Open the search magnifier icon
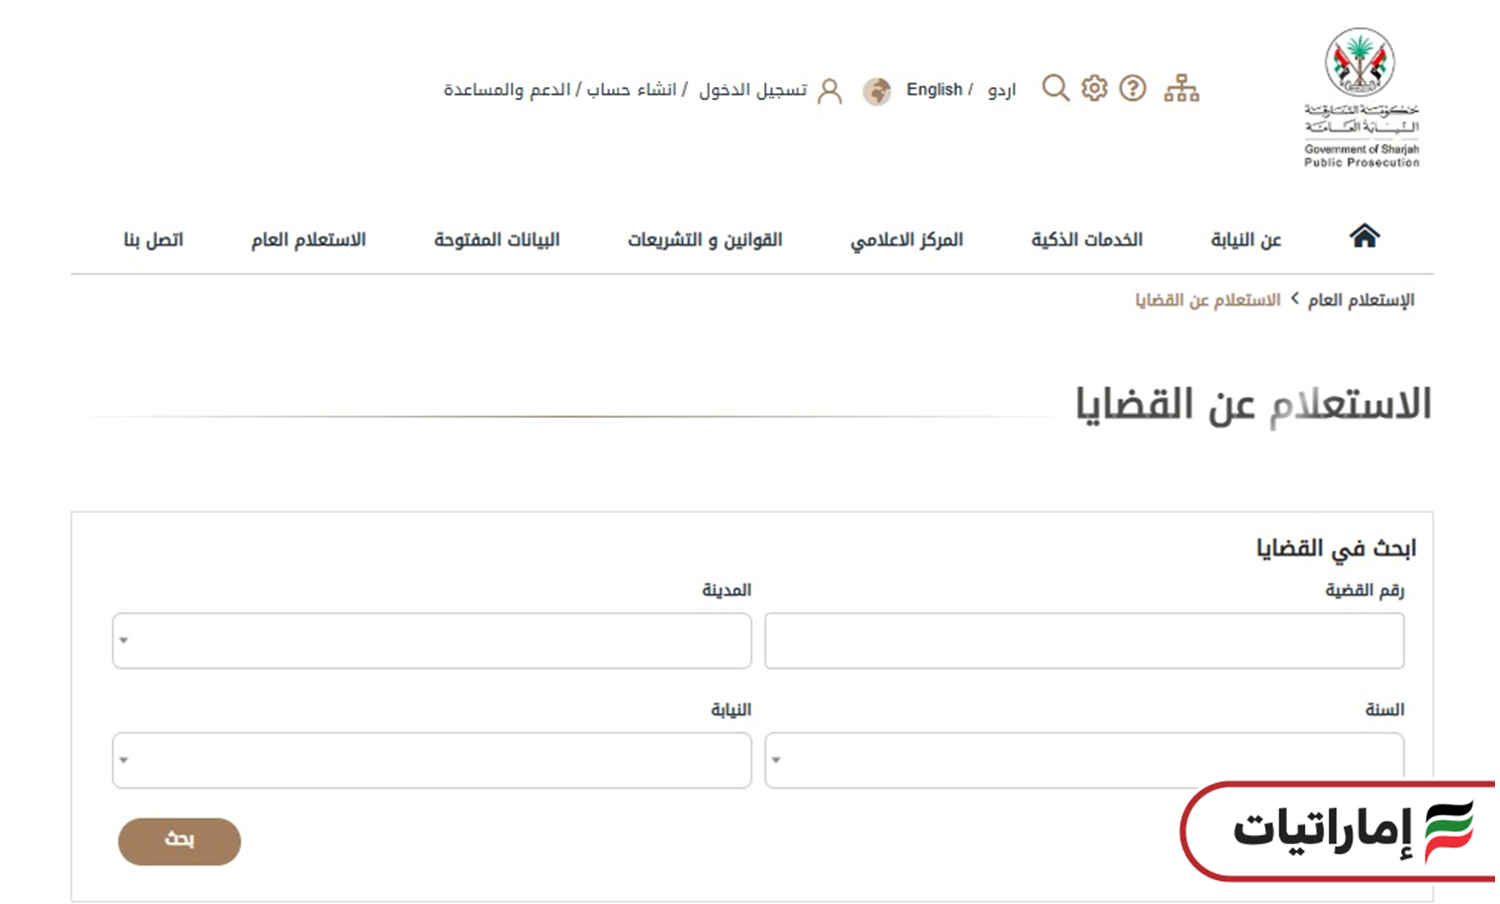1500x904 pixels. (x=1055, y=88)
